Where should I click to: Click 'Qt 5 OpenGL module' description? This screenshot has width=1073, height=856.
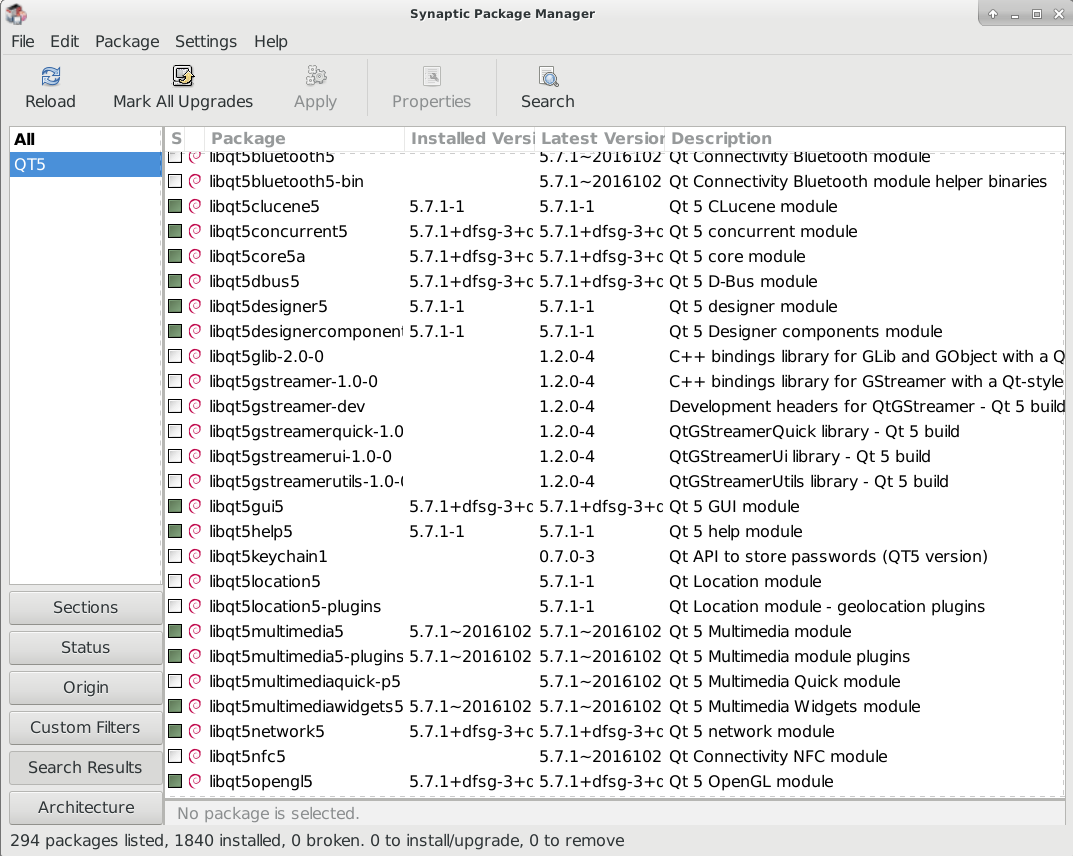751,781
